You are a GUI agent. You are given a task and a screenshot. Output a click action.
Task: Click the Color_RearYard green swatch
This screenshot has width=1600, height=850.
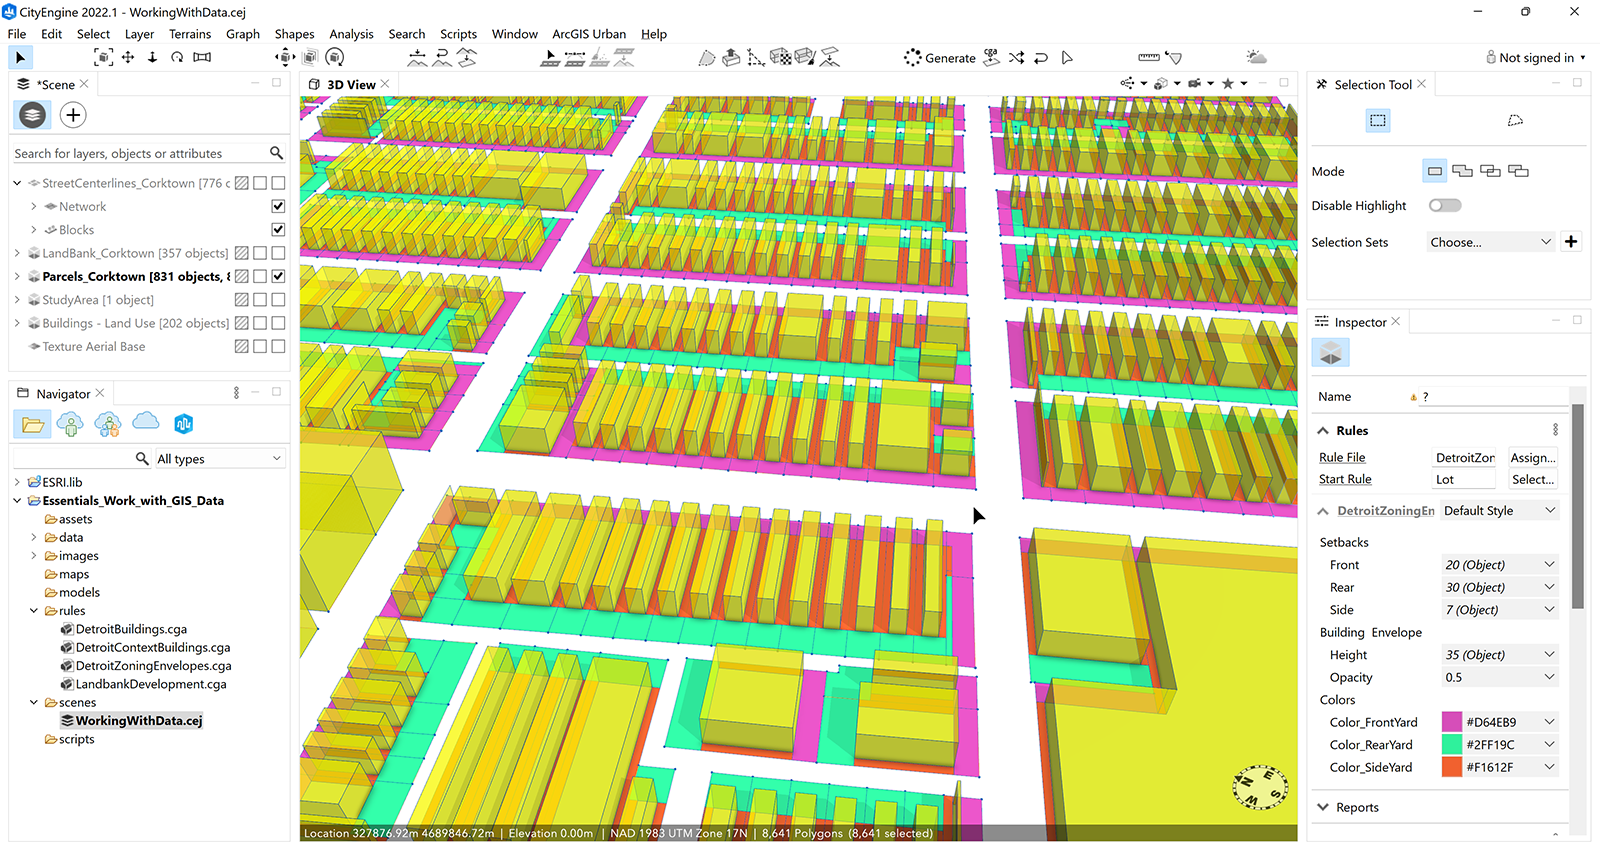click(x=1452, y=745)
